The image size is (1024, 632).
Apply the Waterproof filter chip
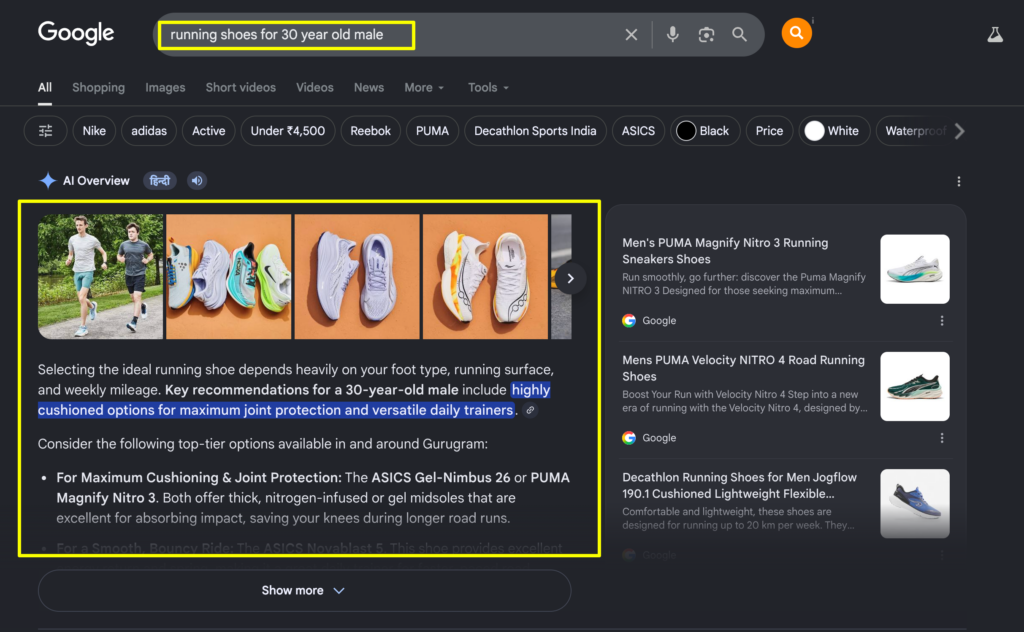coord(914,131)
